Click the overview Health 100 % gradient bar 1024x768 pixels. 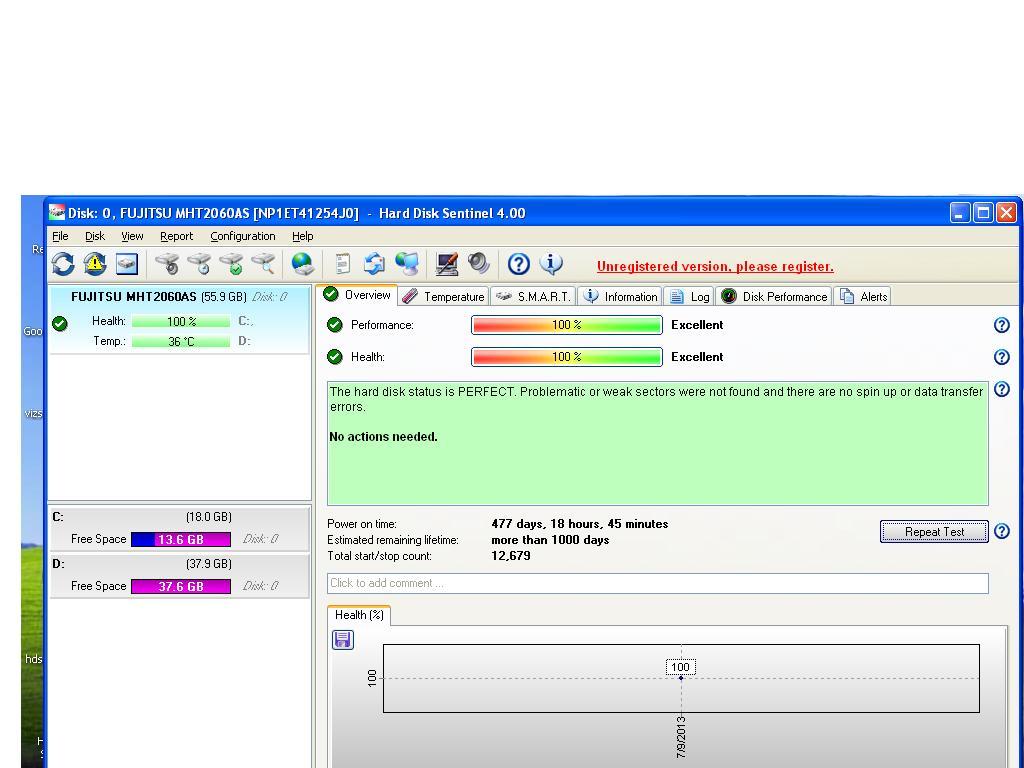pos(566,357)
